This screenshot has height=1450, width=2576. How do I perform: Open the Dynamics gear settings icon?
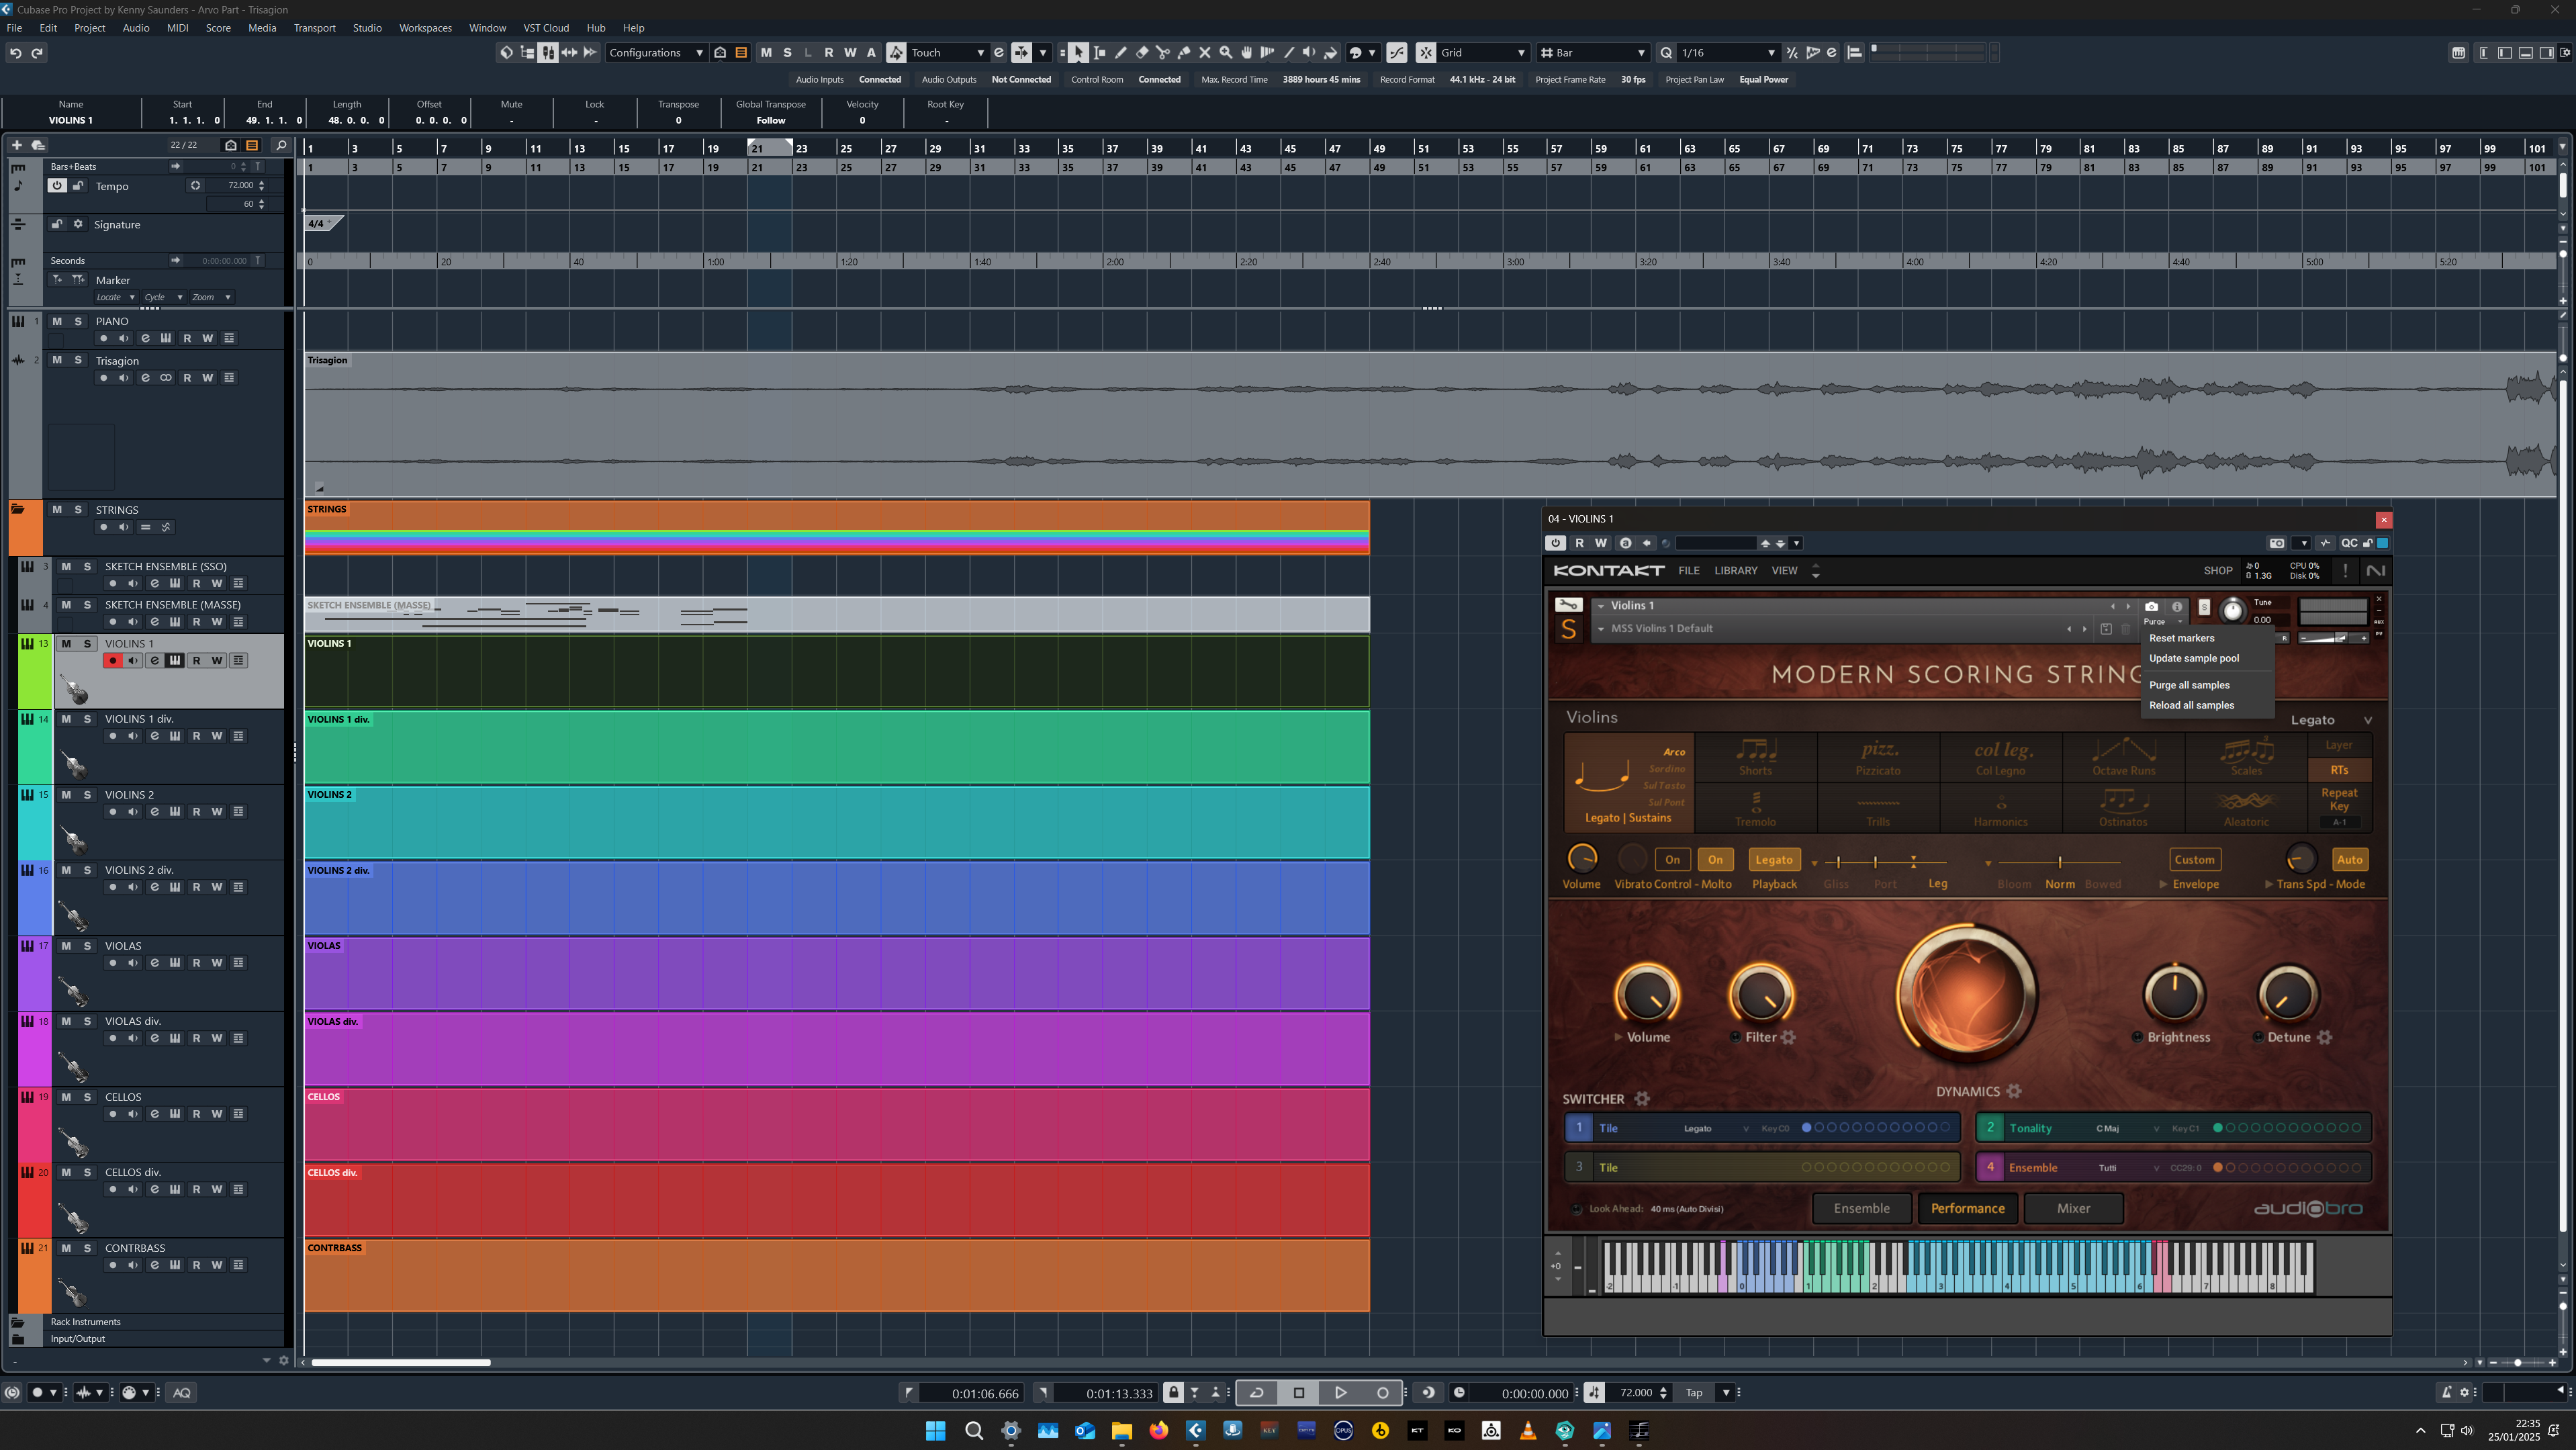2015,1091
